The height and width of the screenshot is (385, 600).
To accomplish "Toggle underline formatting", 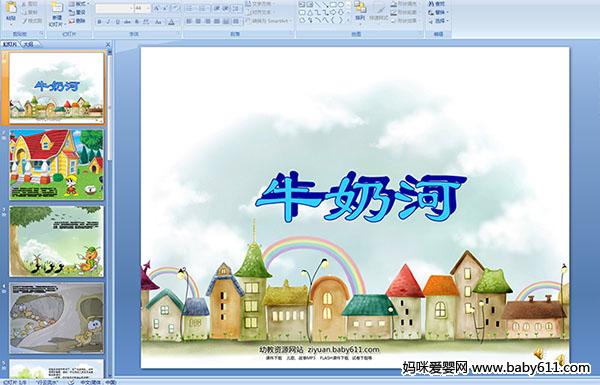I will pyautogui.click(x=118, y=22).
